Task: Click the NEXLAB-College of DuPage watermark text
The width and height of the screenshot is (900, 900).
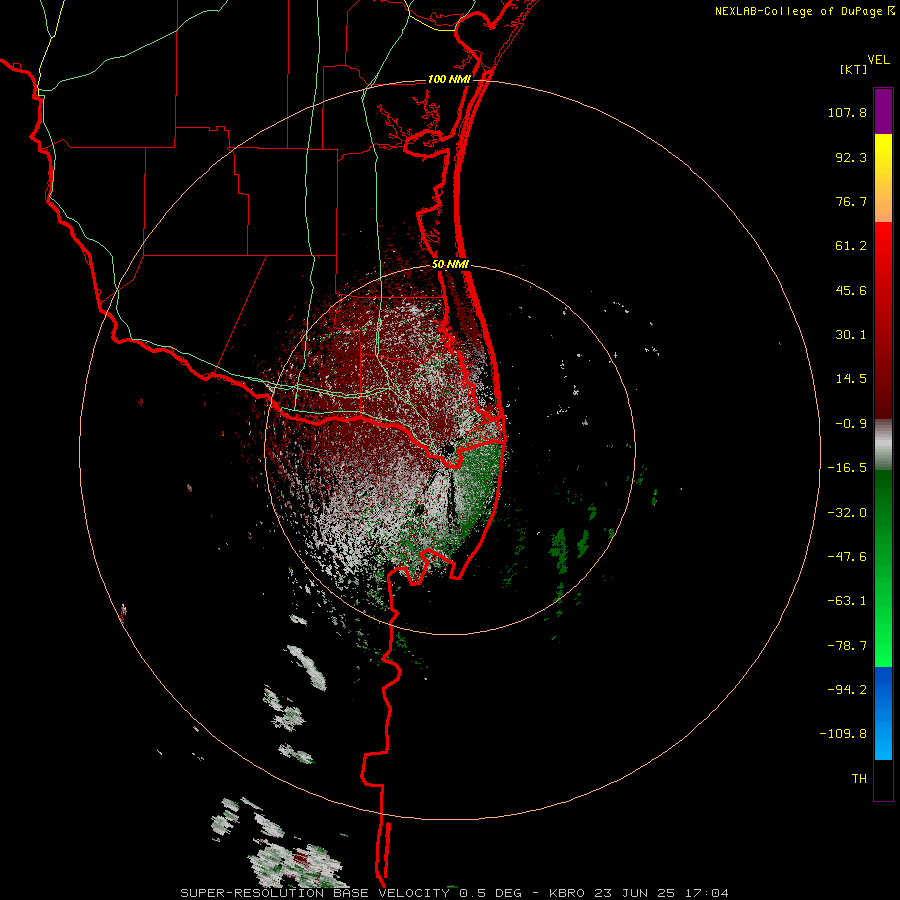Action: click(x=804, y=11)
